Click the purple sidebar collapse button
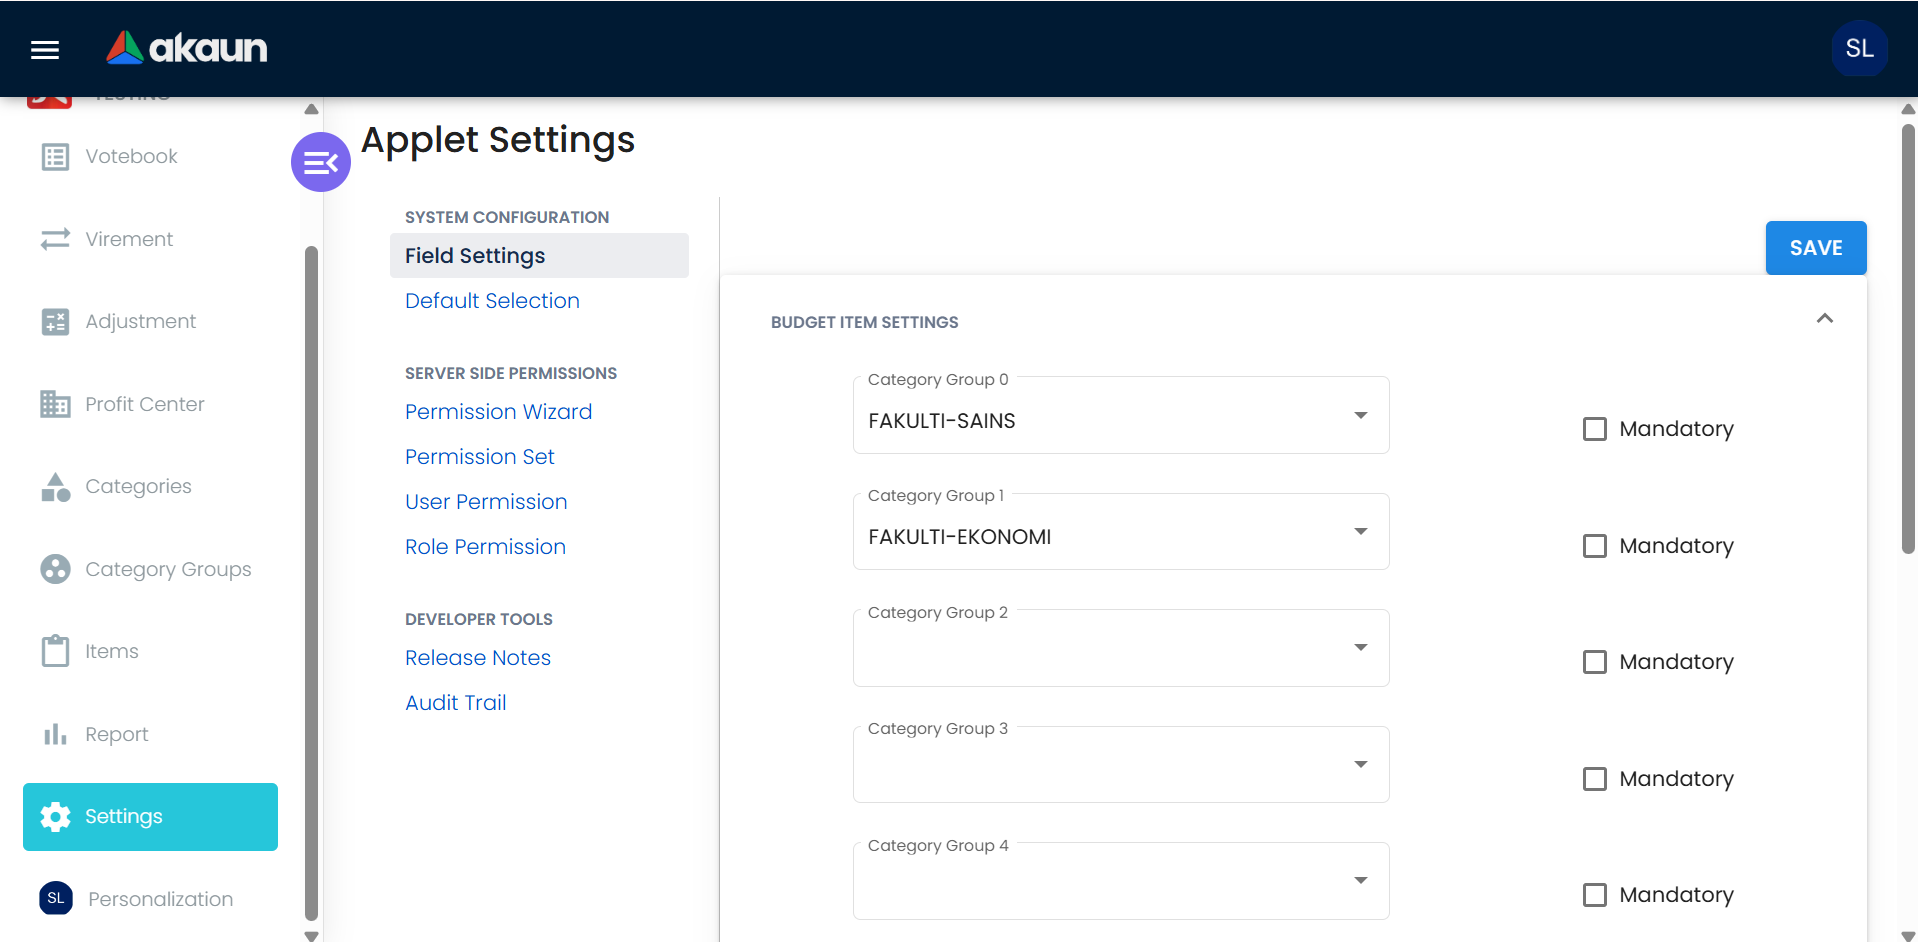1918x942 pixels. (320, 162)
